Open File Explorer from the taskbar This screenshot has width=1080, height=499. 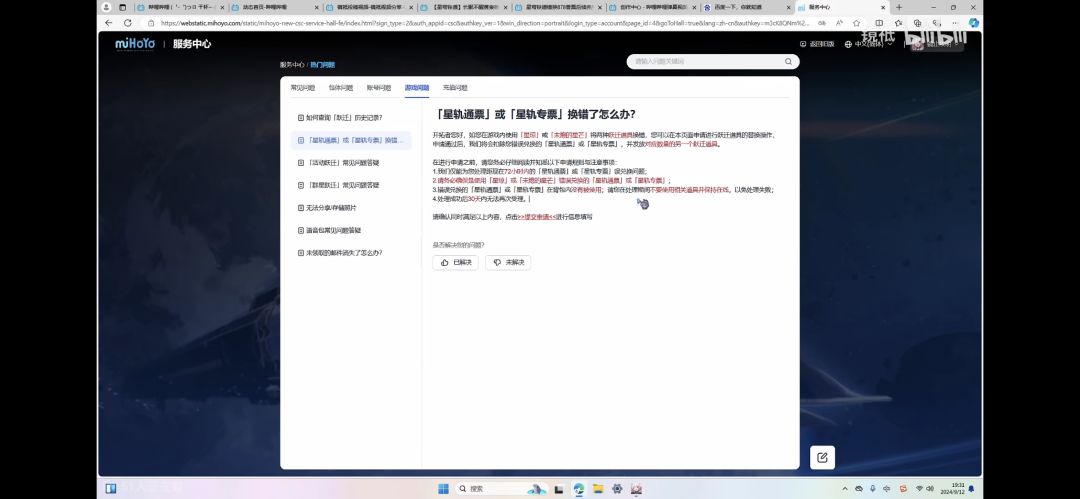pyautogui.click(x=598, y=489)
